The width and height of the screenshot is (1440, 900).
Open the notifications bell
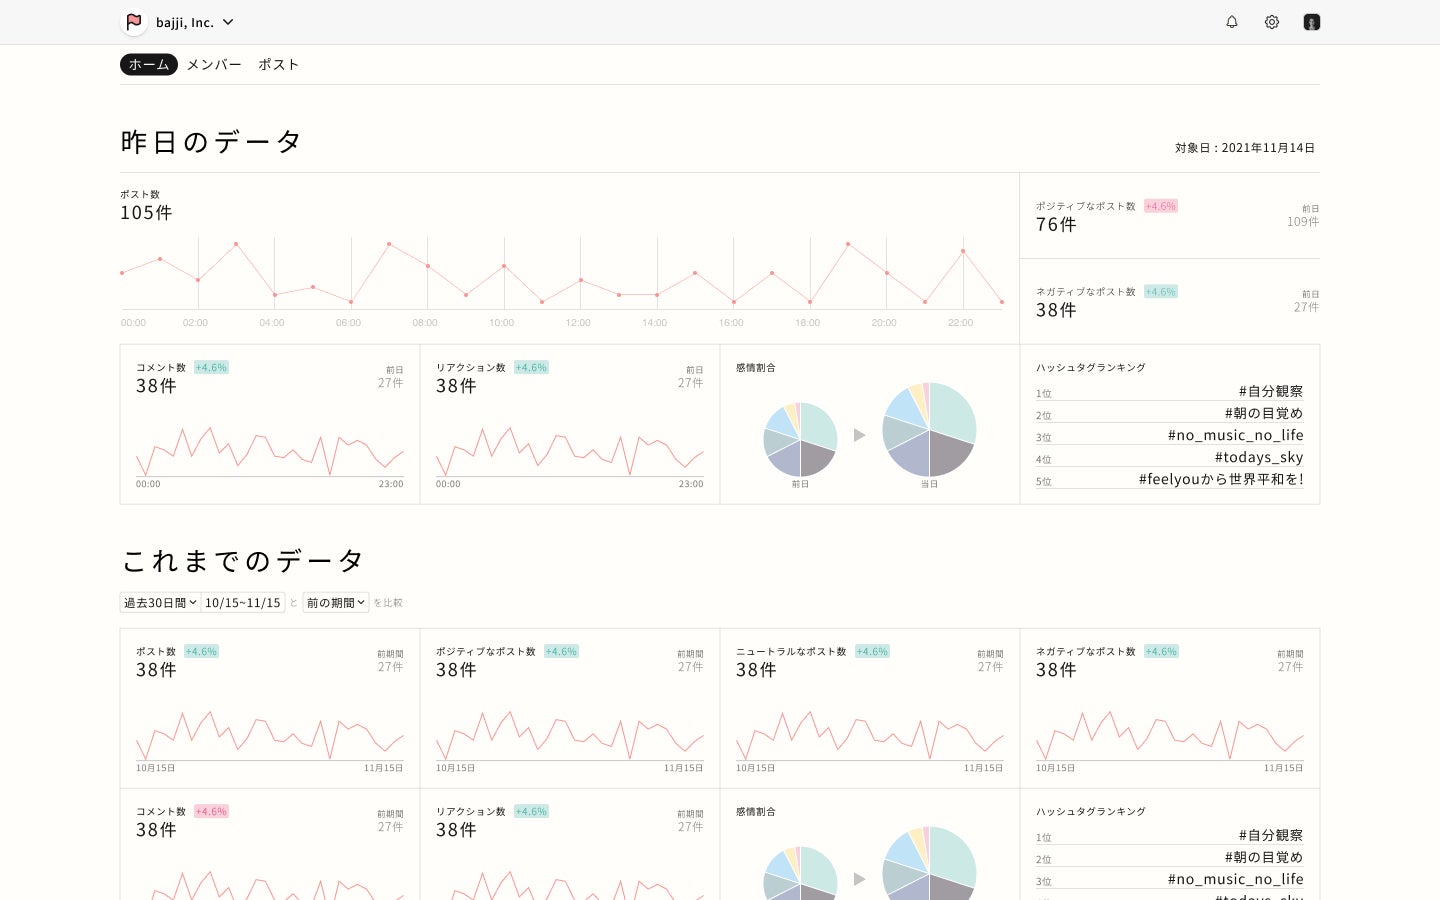(x=1232, y=22)
